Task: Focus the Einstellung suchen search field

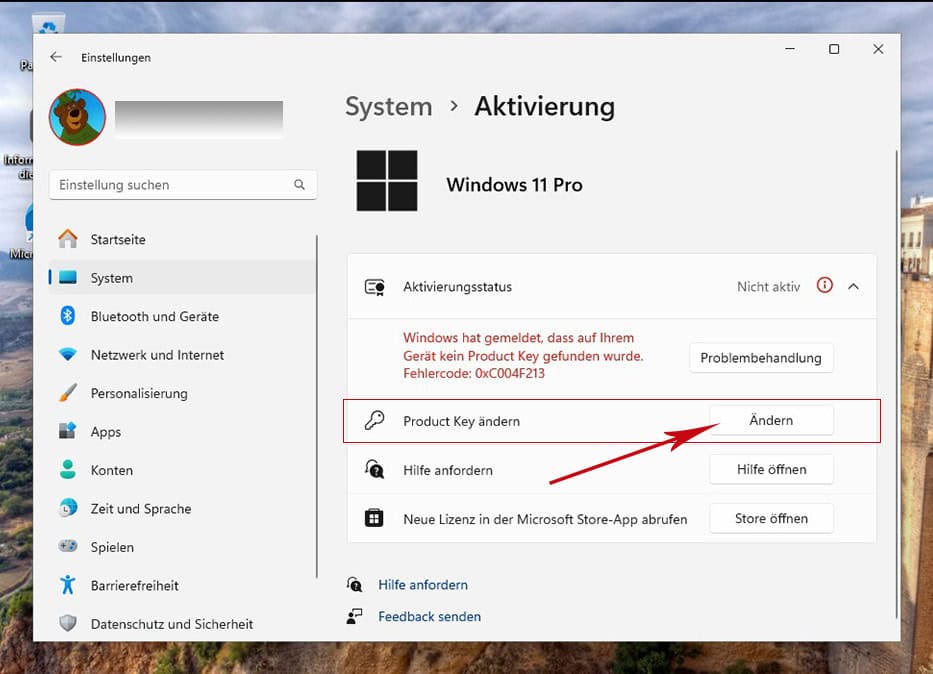Action: coord(170,185)
